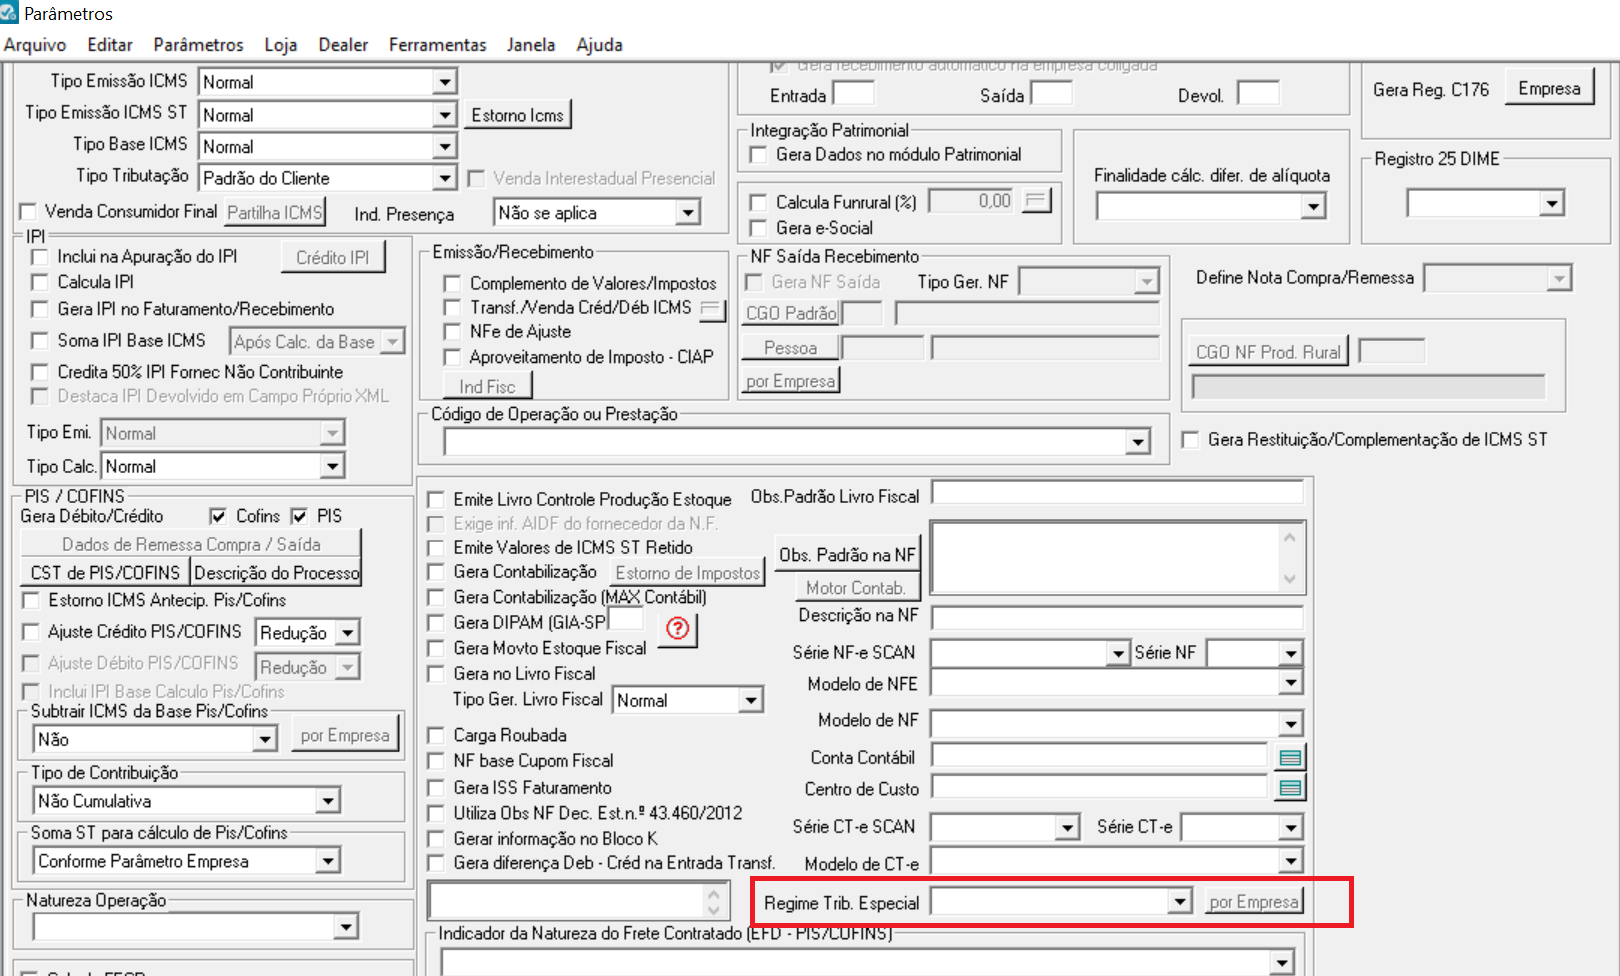The image size is (1620, 976).
Task: Click Obs. Padrão na NF button
Action: point(847,555)
